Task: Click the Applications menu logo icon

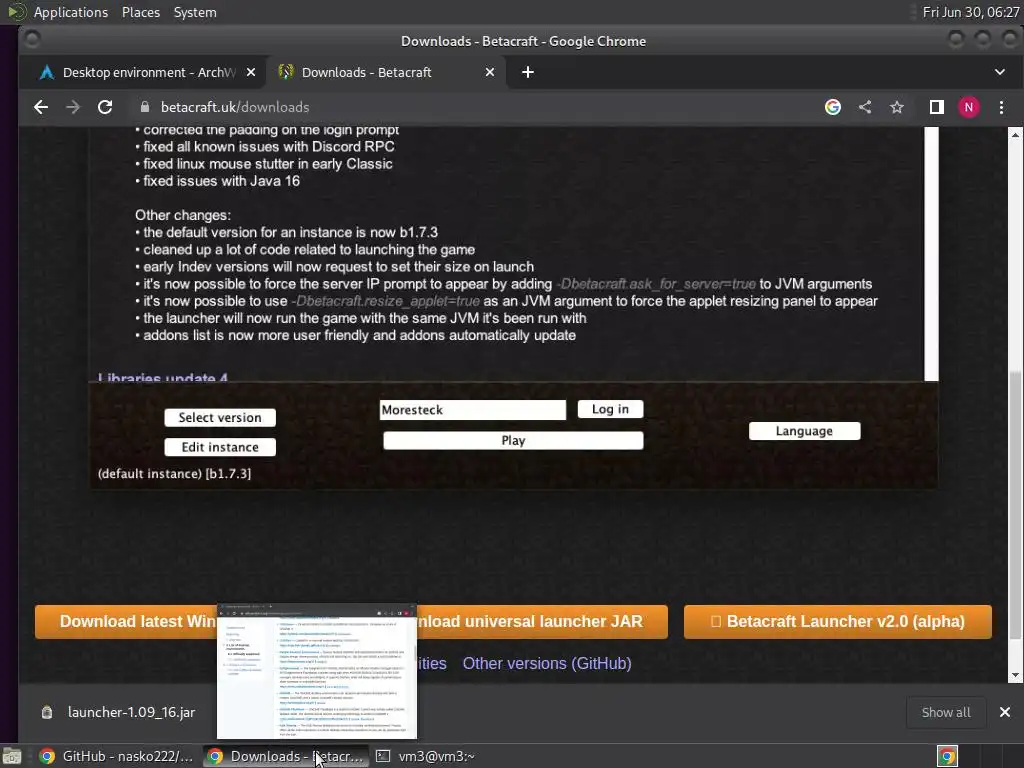Action: [x=16, y=12]
